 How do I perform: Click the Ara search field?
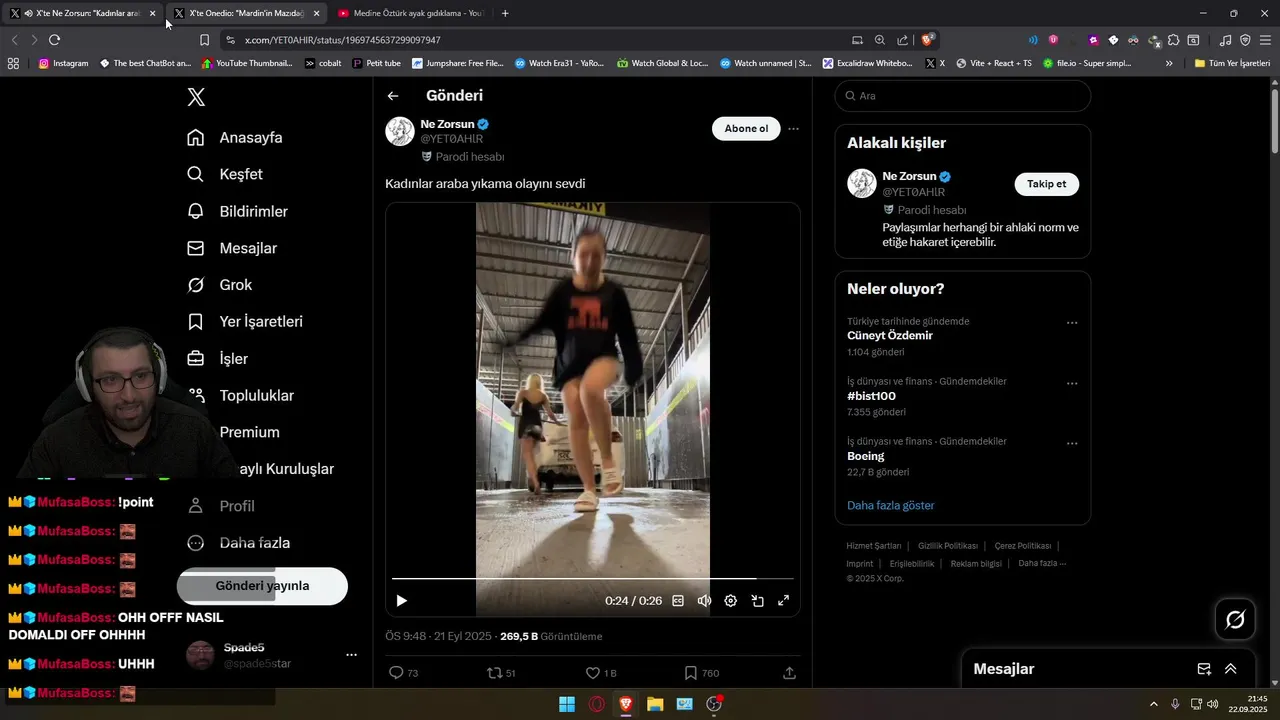click(x=963, y=96)
